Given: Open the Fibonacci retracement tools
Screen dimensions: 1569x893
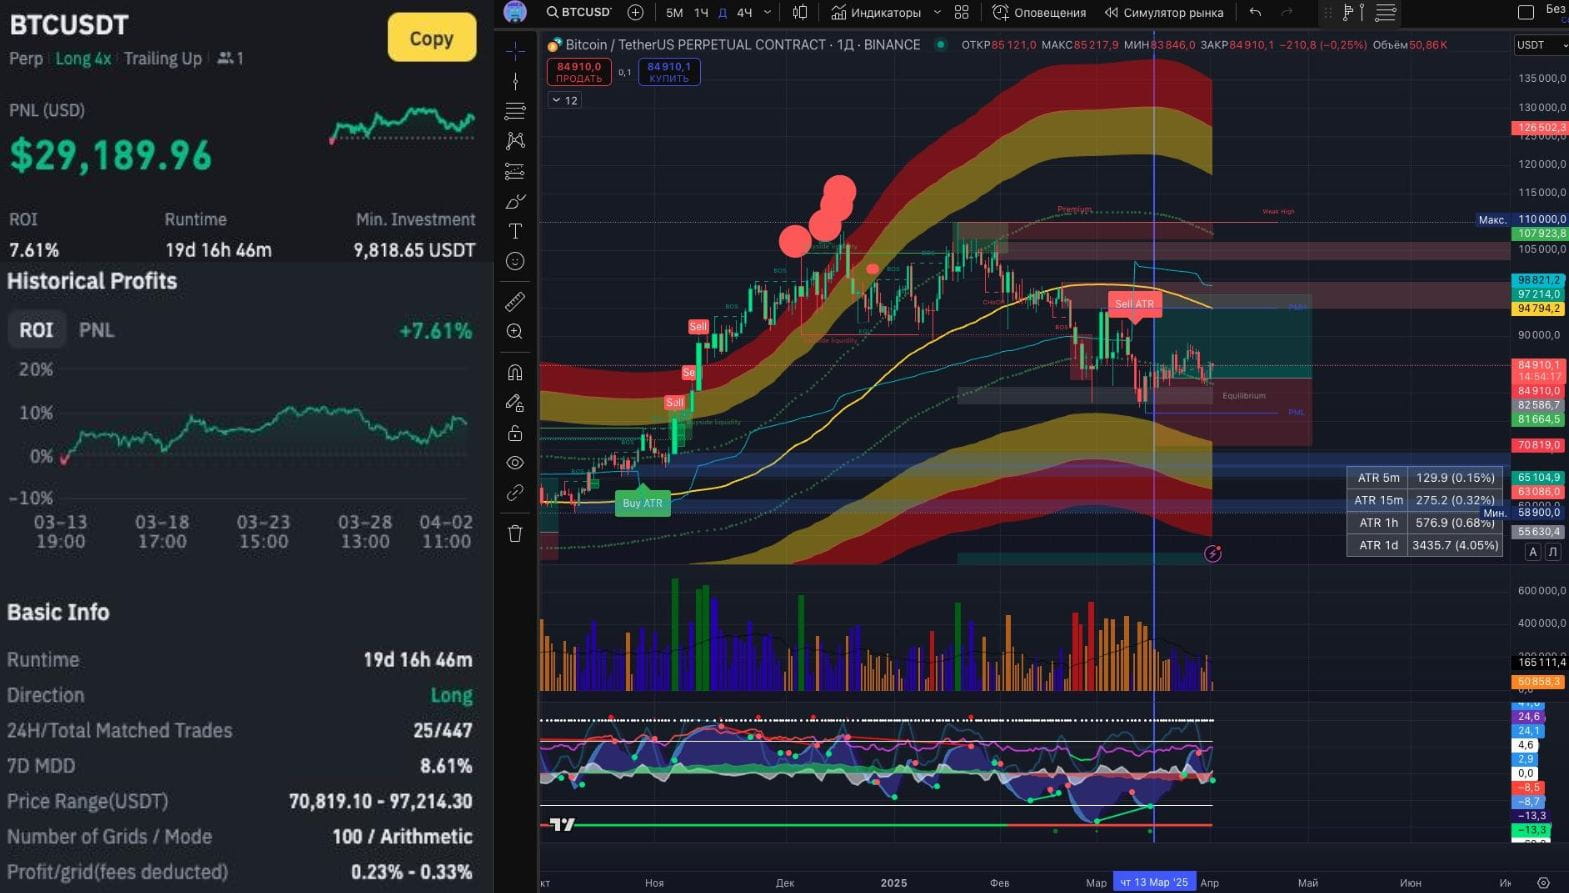Looking at the screenshot, I should pos(515,111).
